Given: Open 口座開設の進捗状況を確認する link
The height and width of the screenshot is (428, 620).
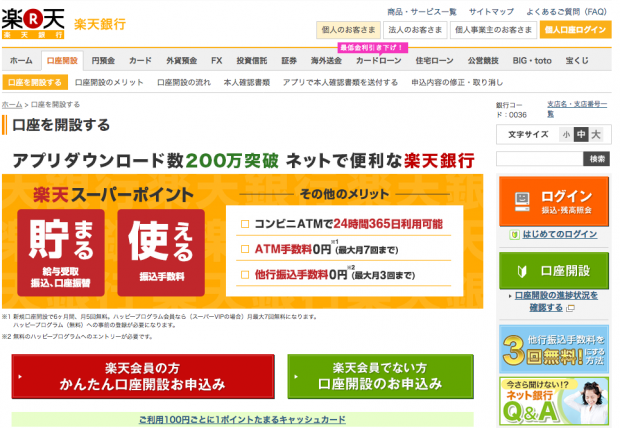Looking at the screenshot, I should [x=556, y=301].
